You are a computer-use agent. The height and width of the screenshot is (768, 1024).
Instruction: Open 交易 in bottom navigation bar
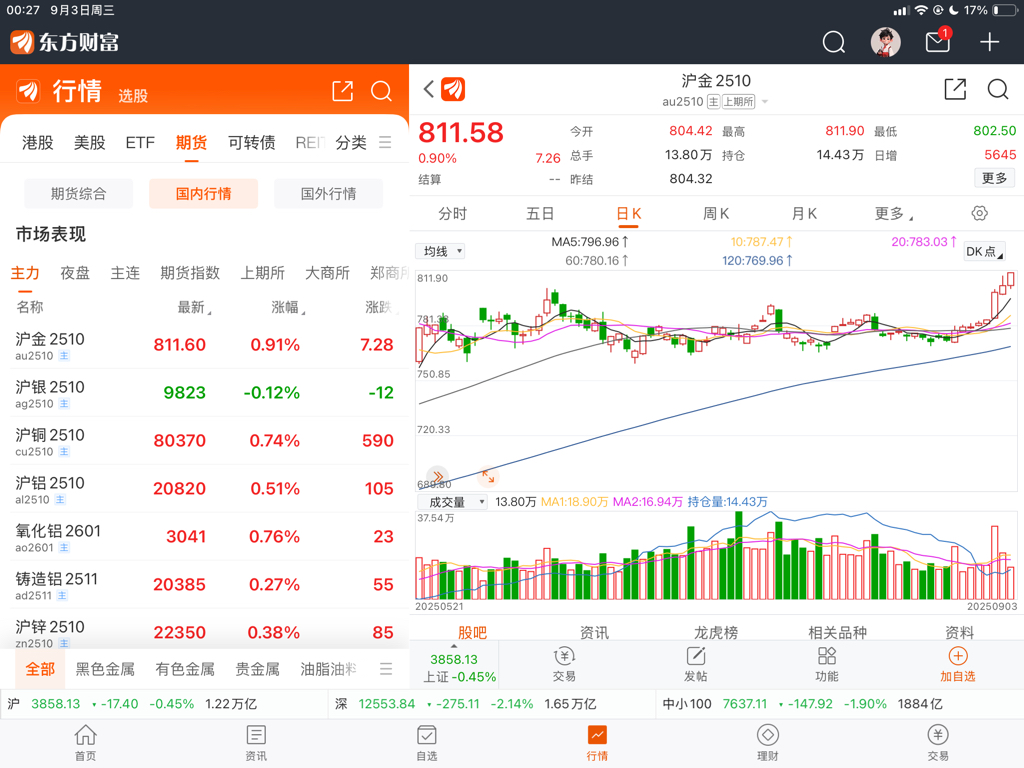pyautogui.click(x=938, y=743)
